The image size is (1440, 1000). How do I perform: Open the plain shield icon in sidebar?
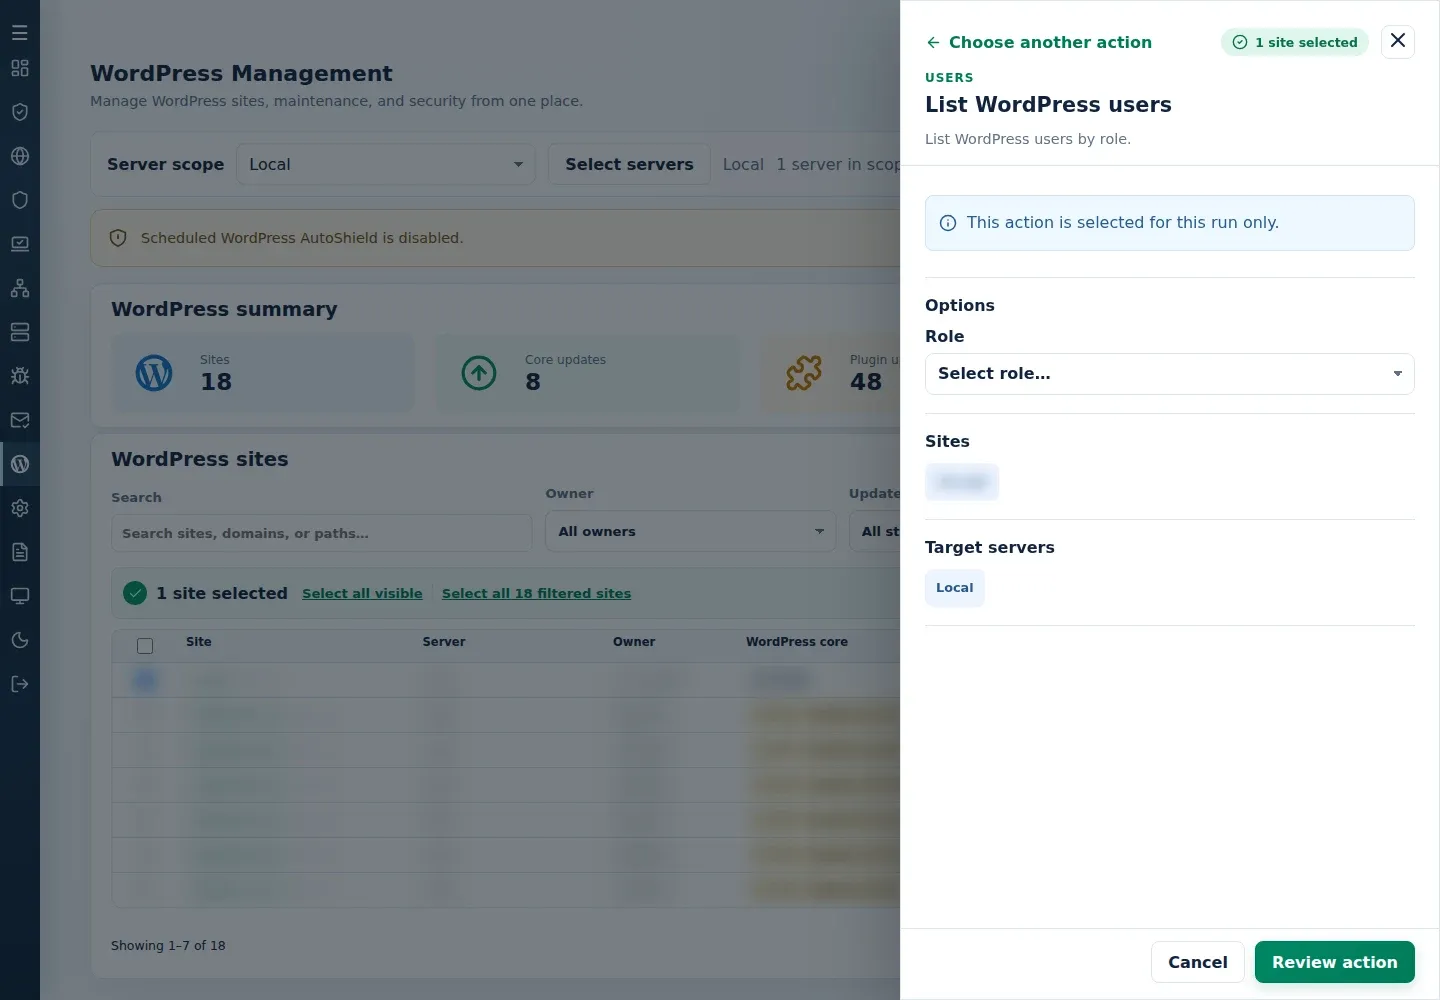point(20,200)
